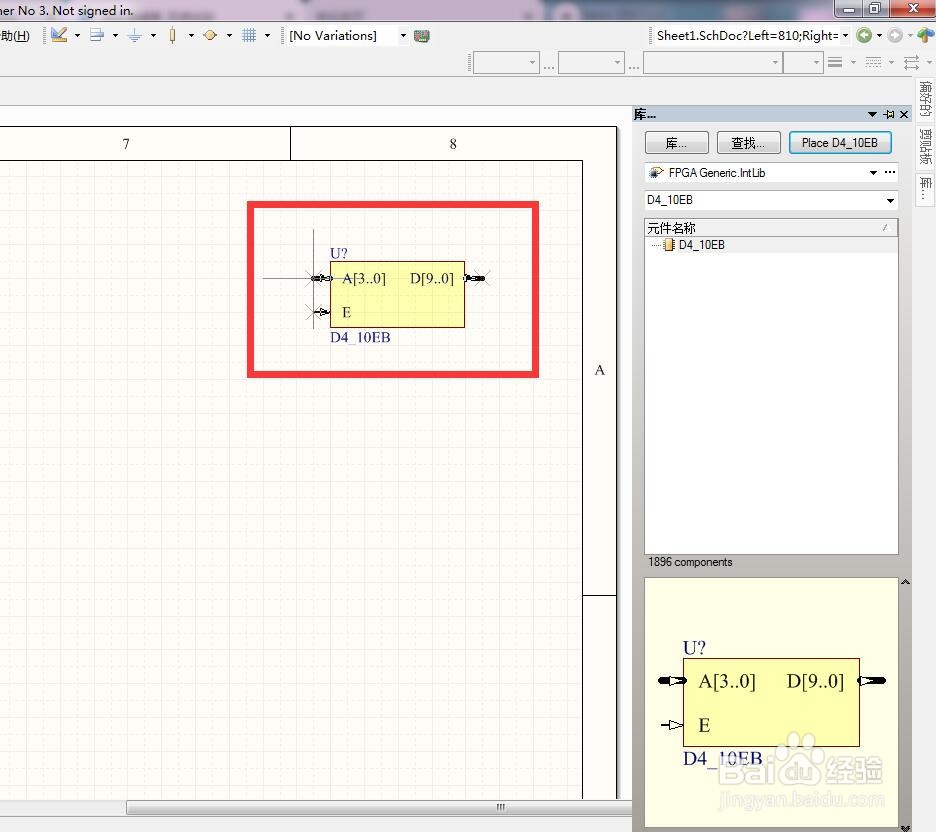
Task: Expand the Grids dropdown arrow
Action: point(267,36)
